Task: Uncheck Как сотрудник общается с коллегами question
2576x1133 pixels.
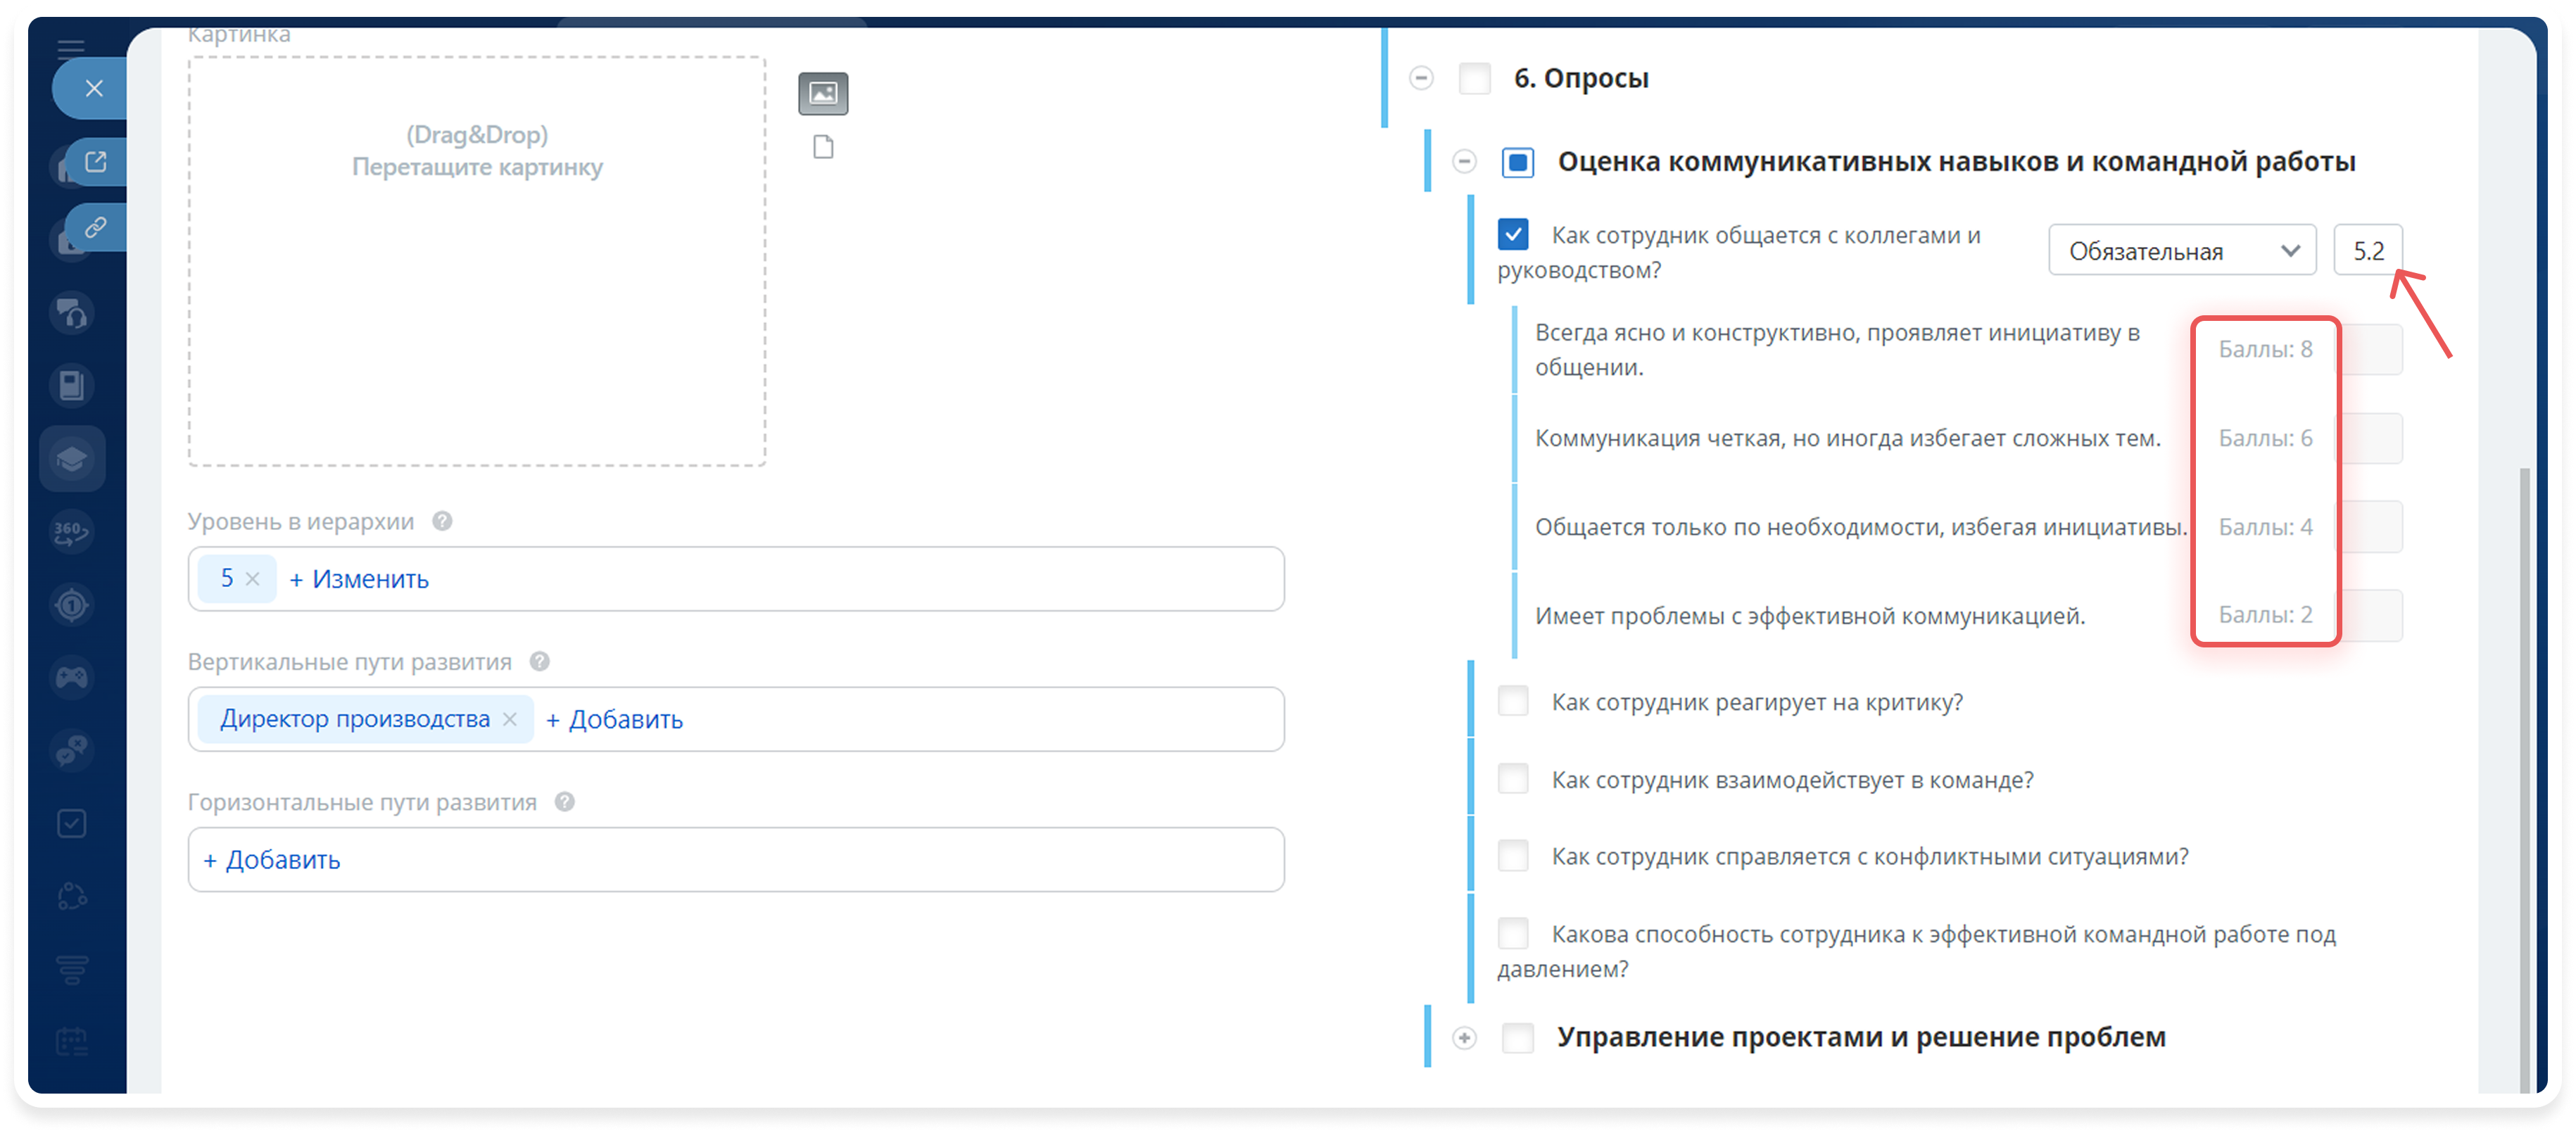Action: [x=1513, y=235]
